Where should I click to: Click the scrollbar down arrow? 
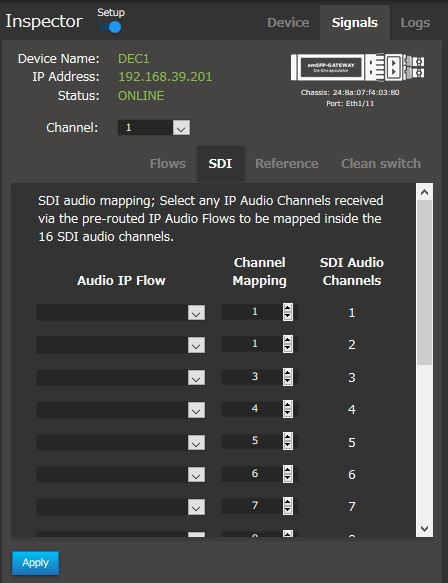coord(424,528)
